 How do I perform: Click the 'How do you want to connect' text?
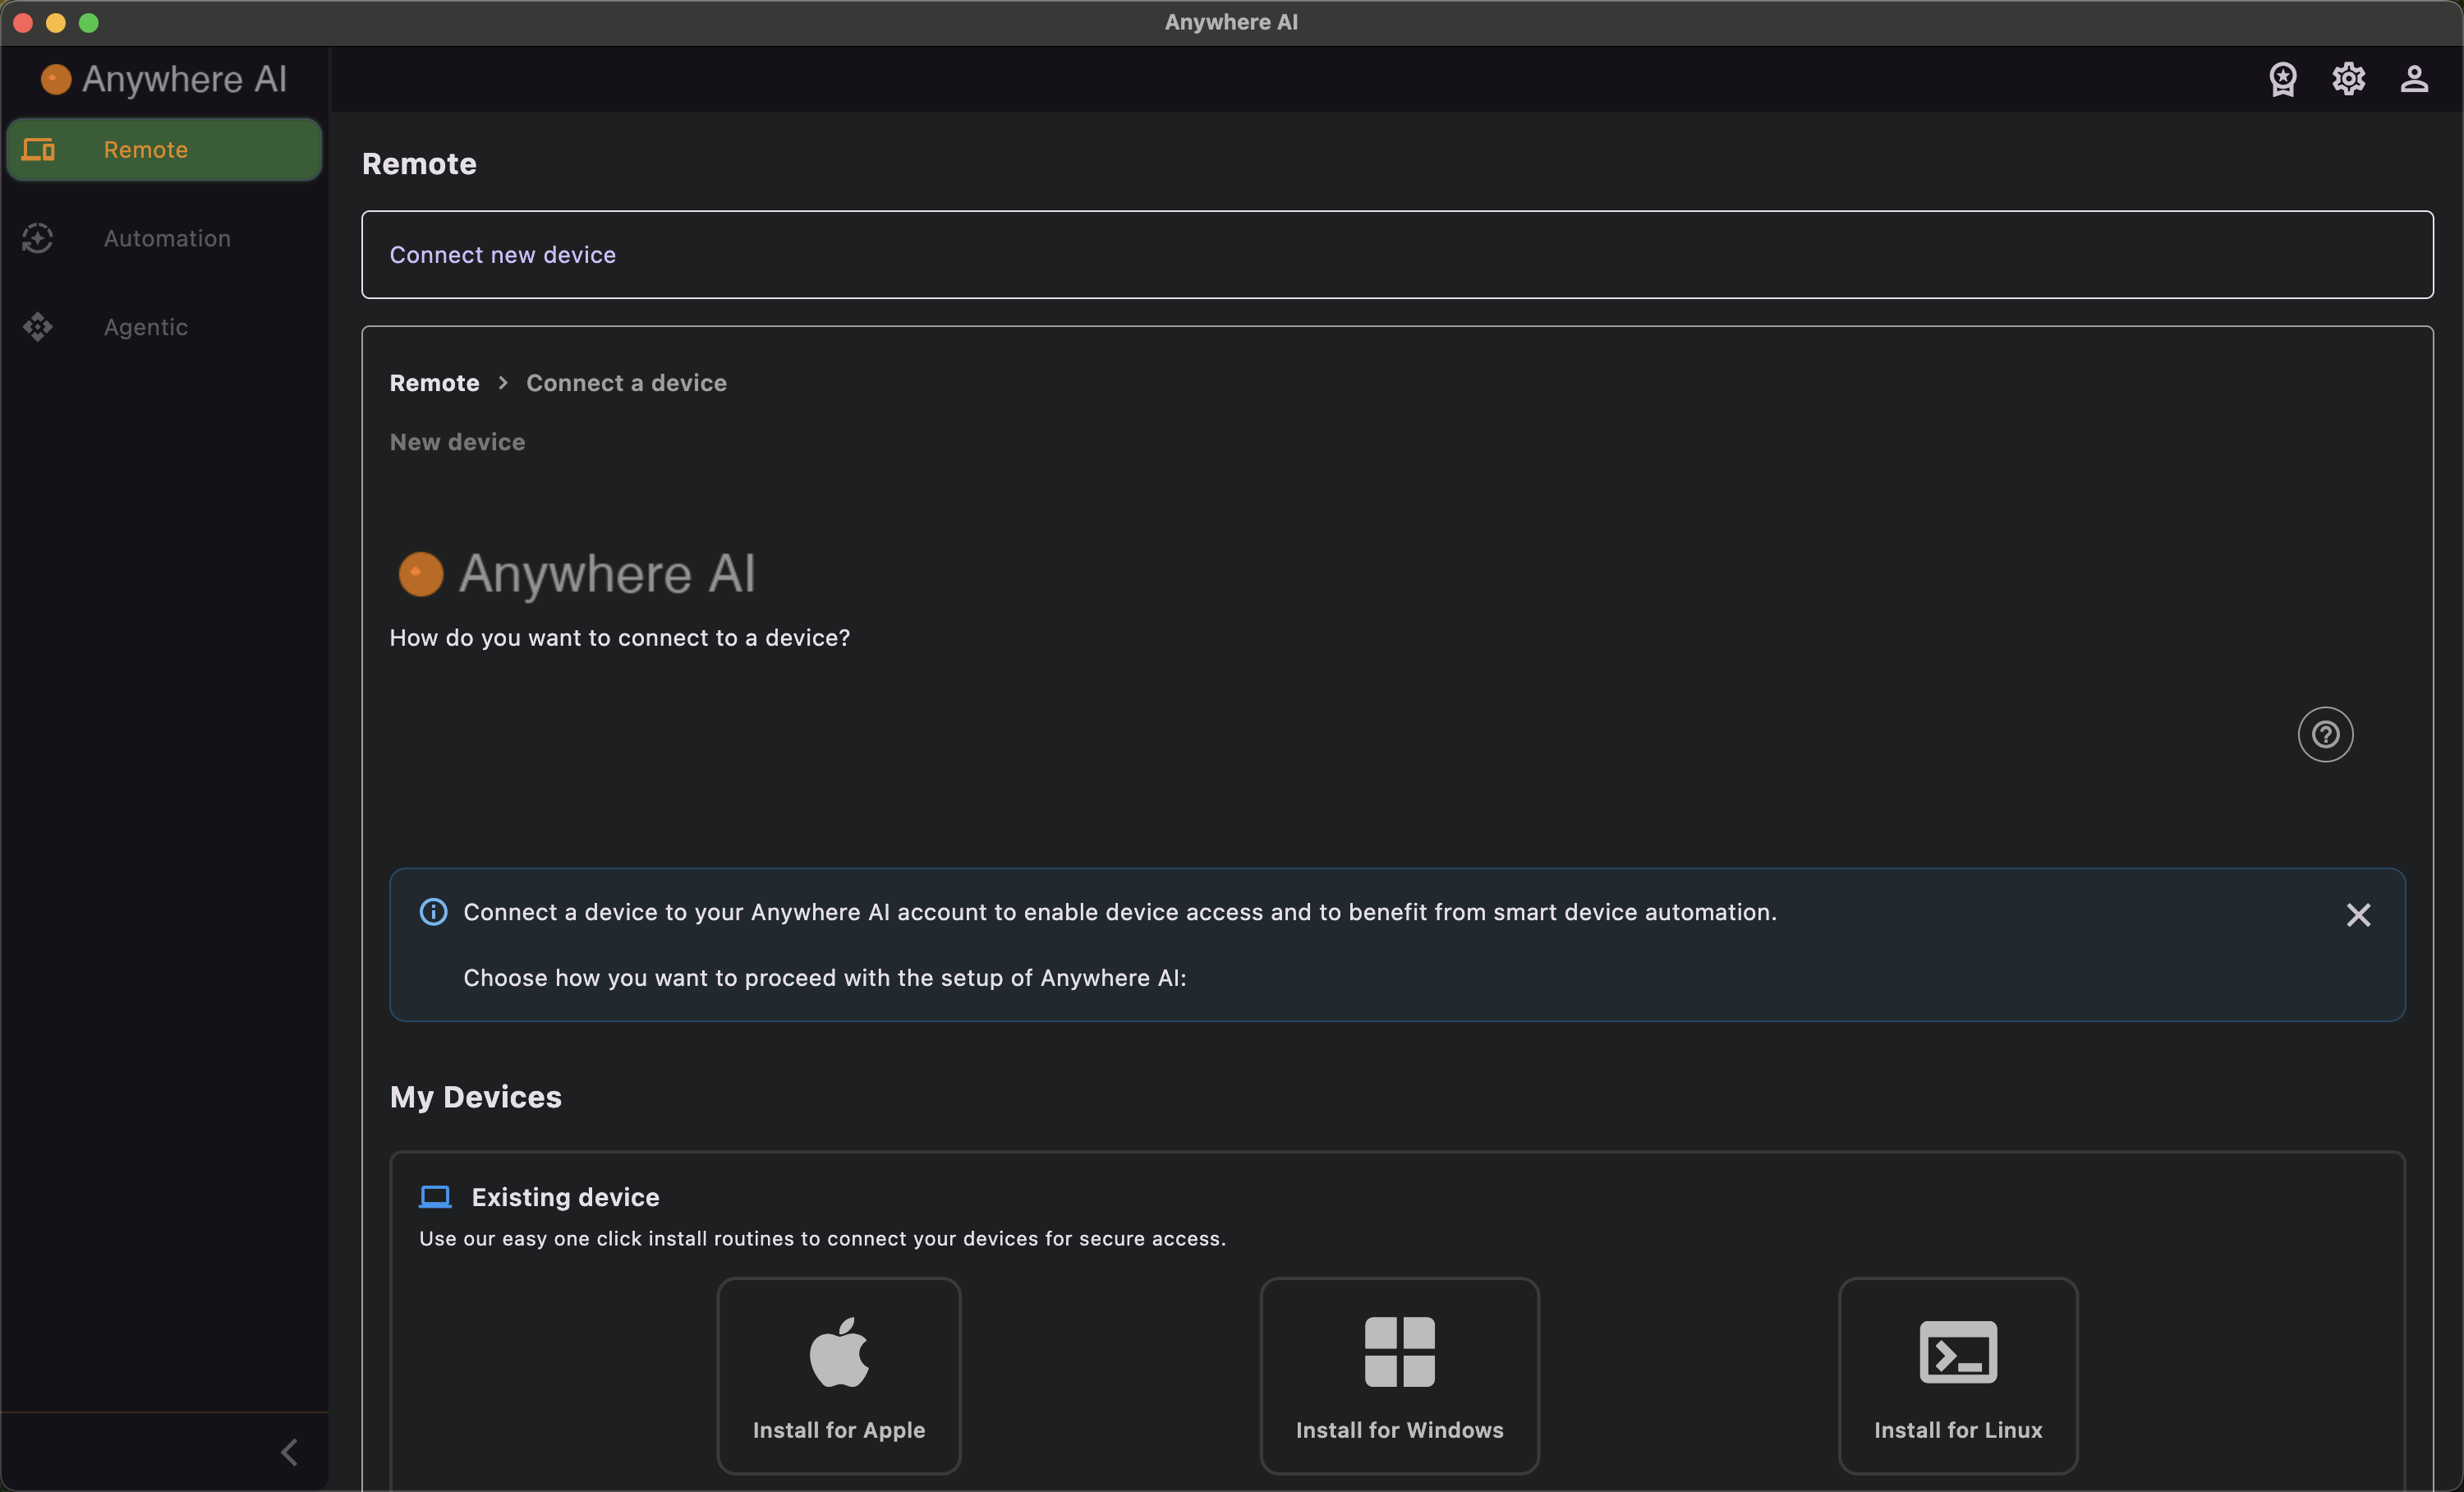coord(619,638)
